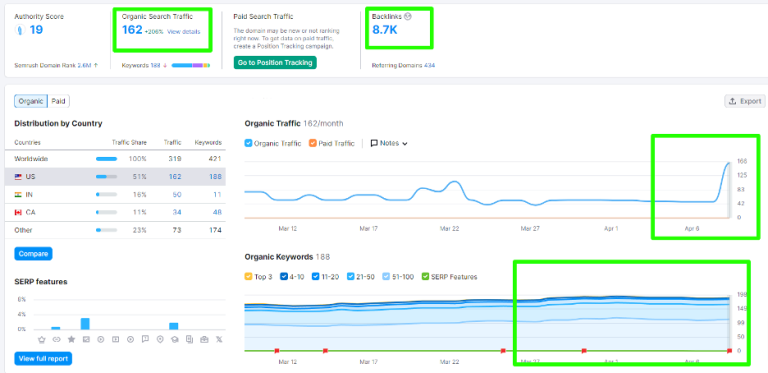Click the featured snippet crown SERP icon
This screenshot has width=768, height=373.
click(42, 339)
